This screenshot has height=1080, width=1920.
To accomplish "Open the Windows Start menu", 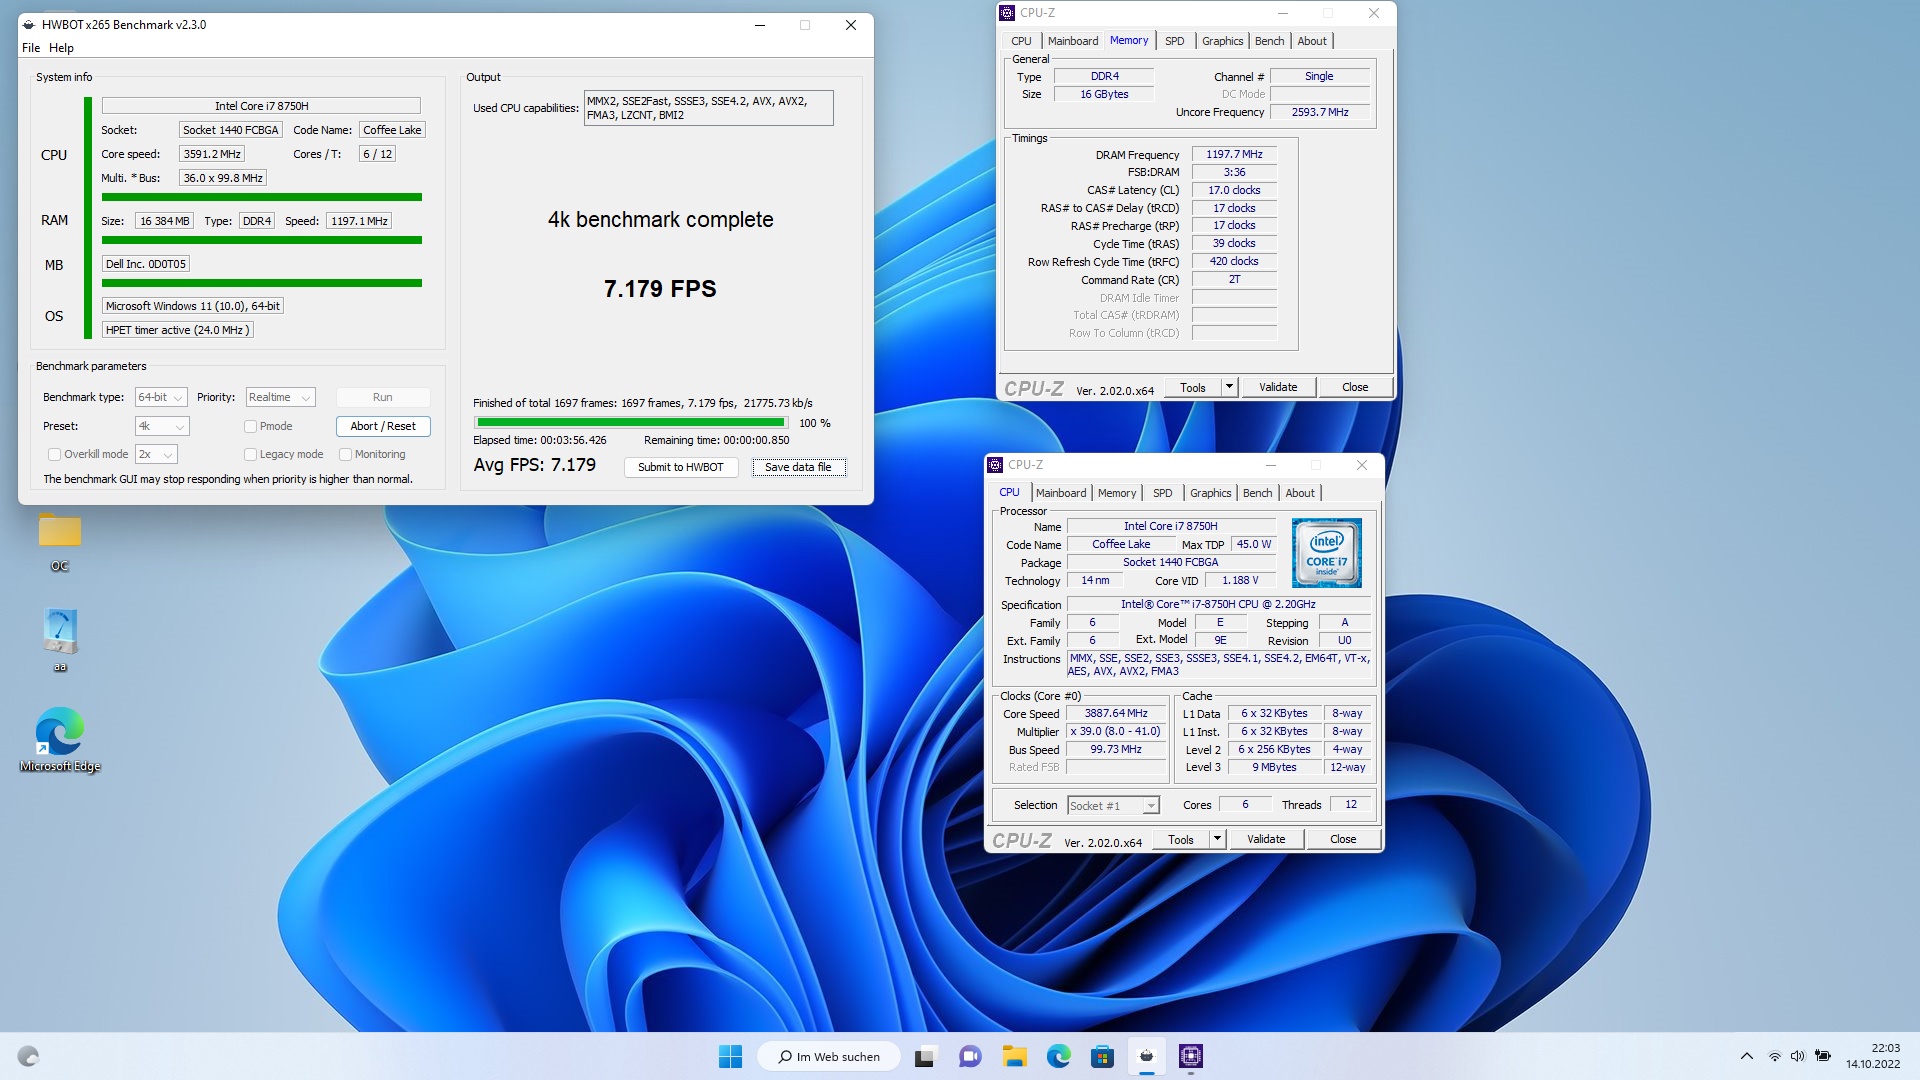I will tap(731, 1056).
